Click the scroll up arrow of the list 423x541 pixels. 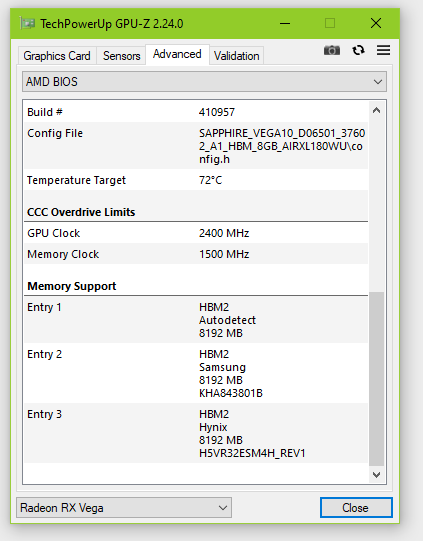point(376,110)
